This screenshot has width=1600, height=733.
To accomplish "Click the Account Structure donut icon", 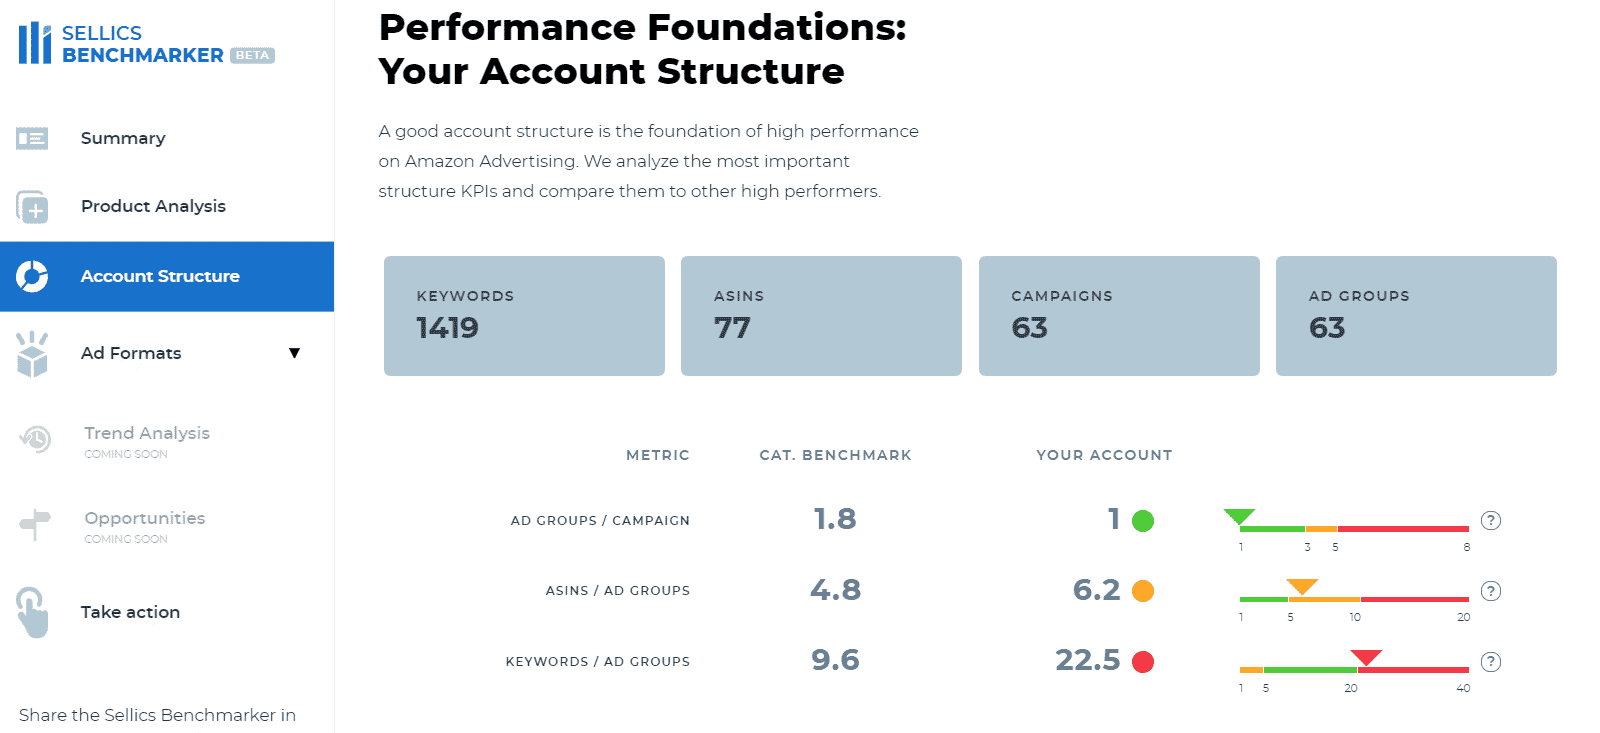I will tap(32, 276).
